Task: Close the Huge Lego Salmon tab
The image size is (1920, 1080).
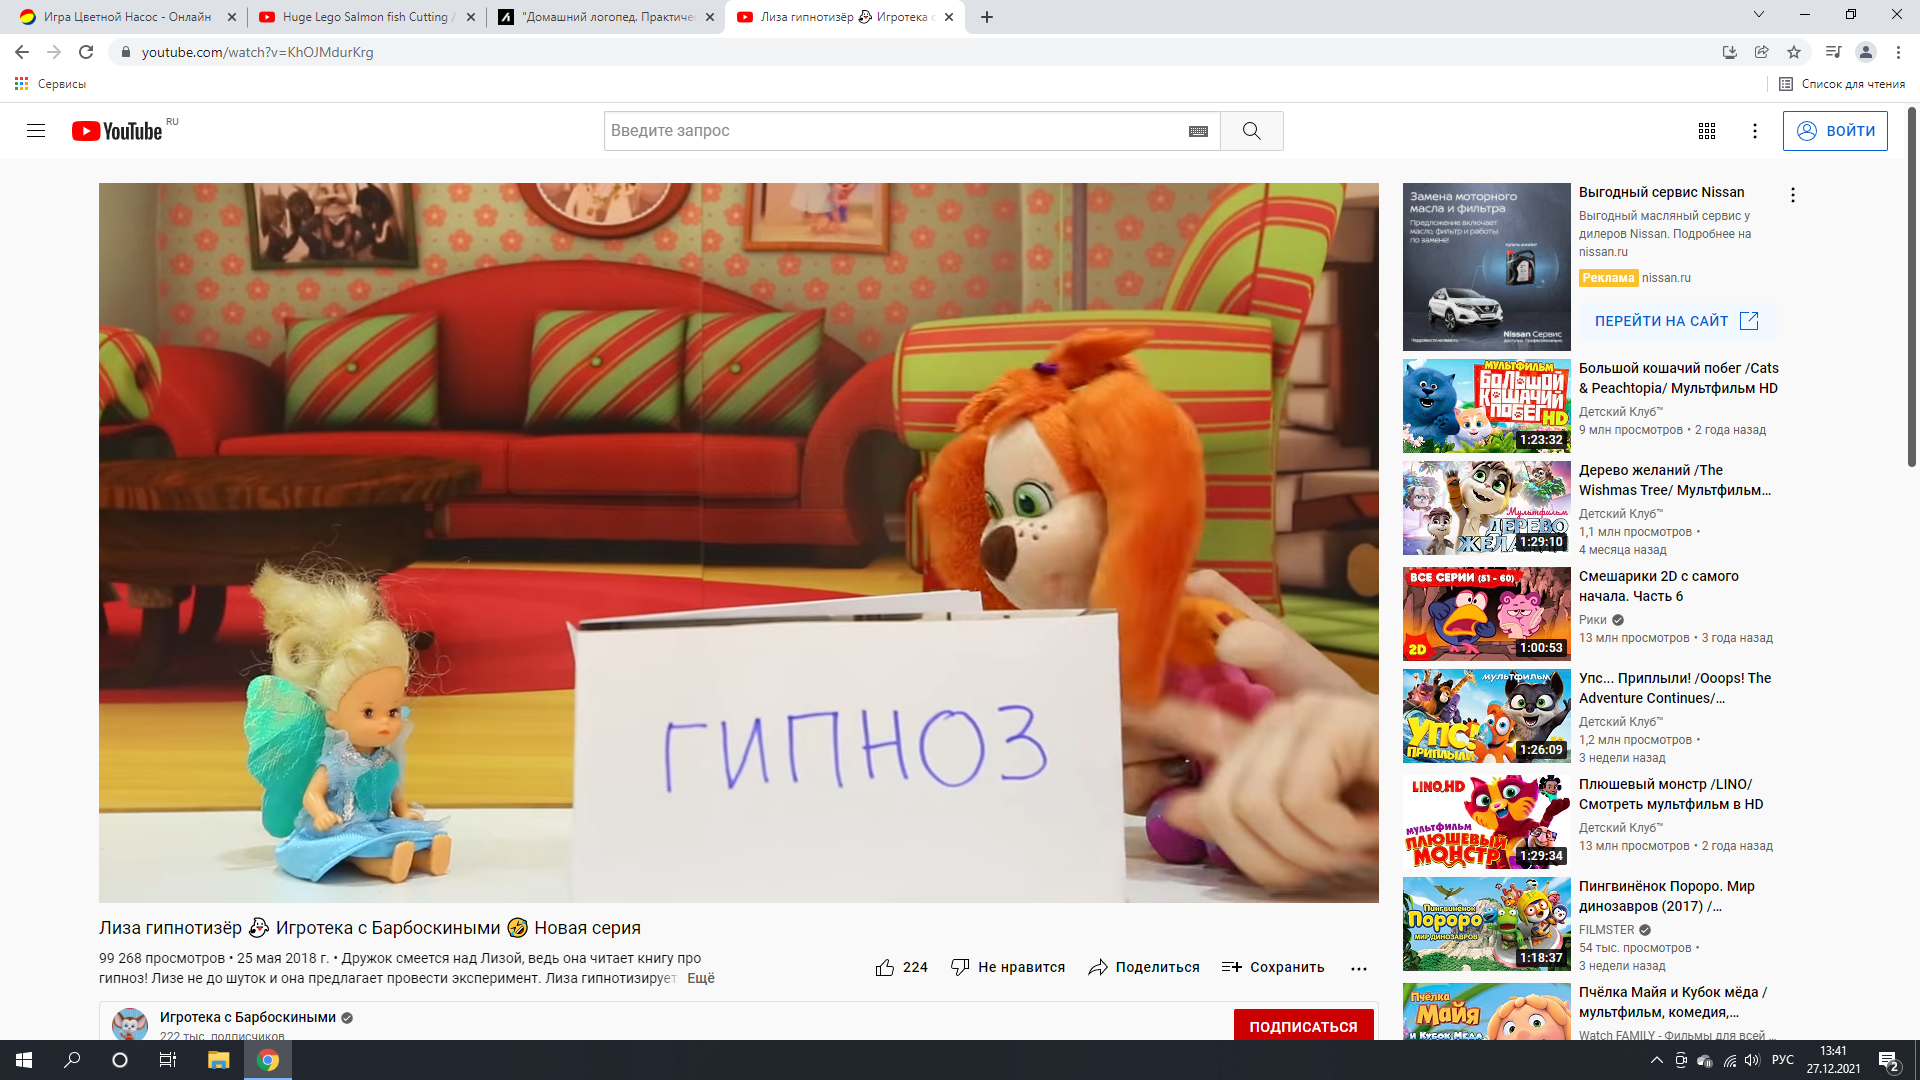Action: click(471, 17)
